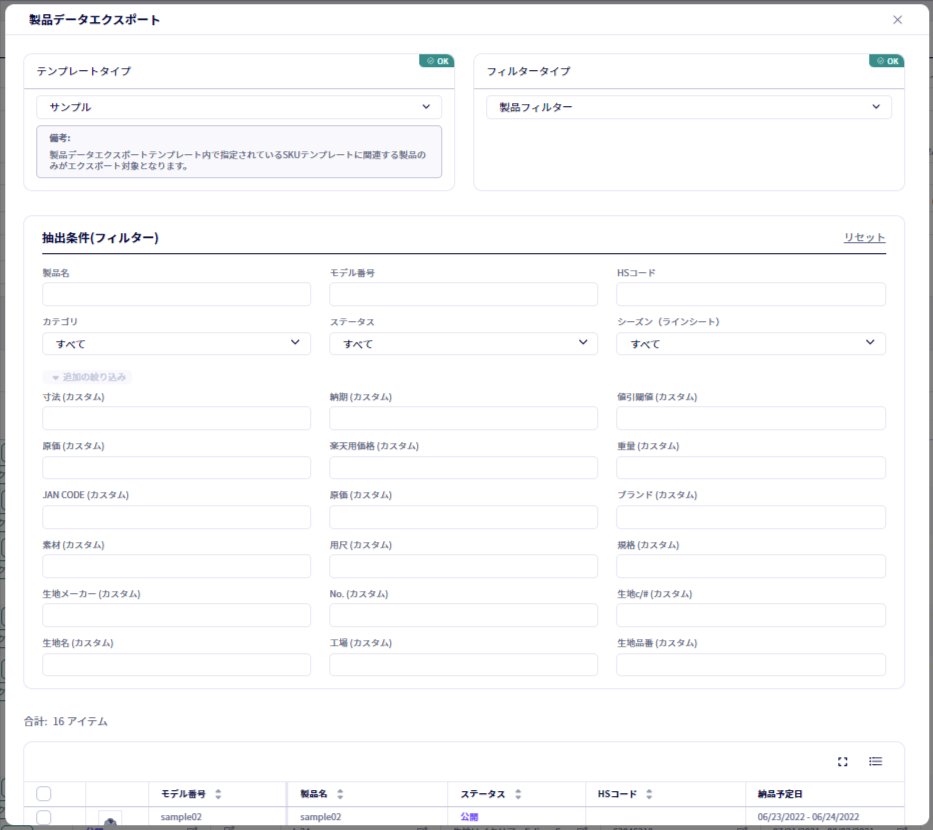Viewport: 933px width, 830px height.
Task: Sort by ステータス column arrows
Action: [518, 794]
